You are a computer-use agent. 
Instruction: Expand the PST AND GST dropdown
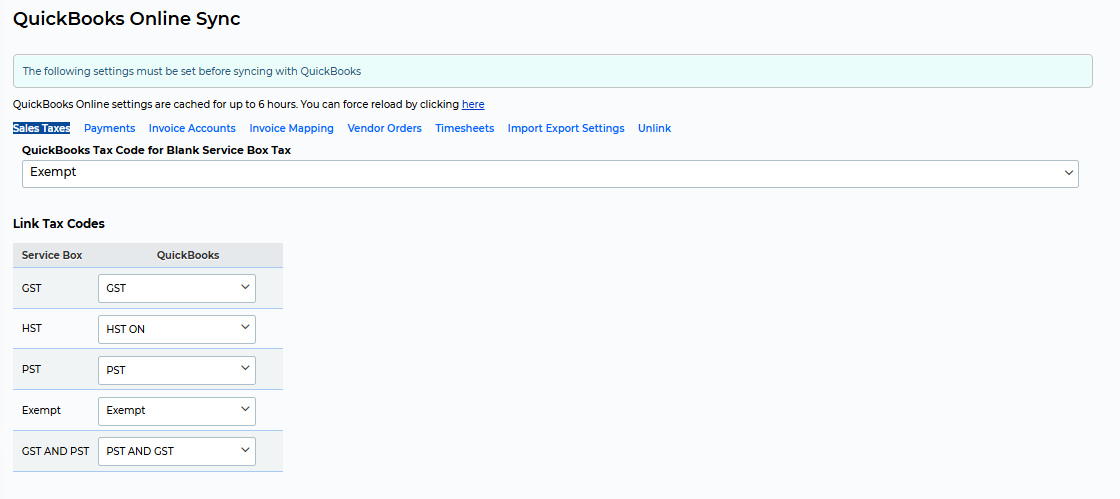point(176,451)
